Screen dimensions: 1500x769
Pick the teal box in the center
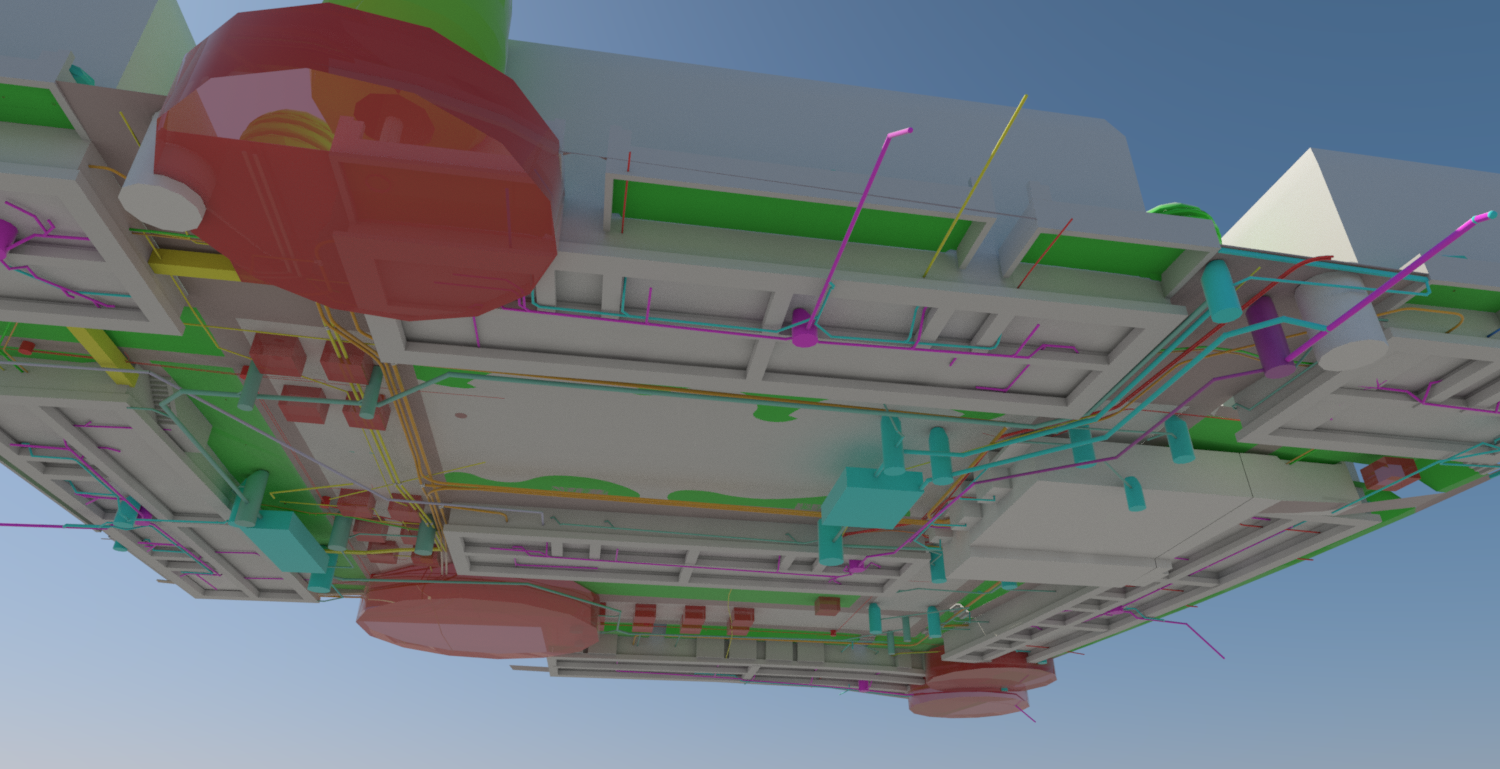coord(872,496)
